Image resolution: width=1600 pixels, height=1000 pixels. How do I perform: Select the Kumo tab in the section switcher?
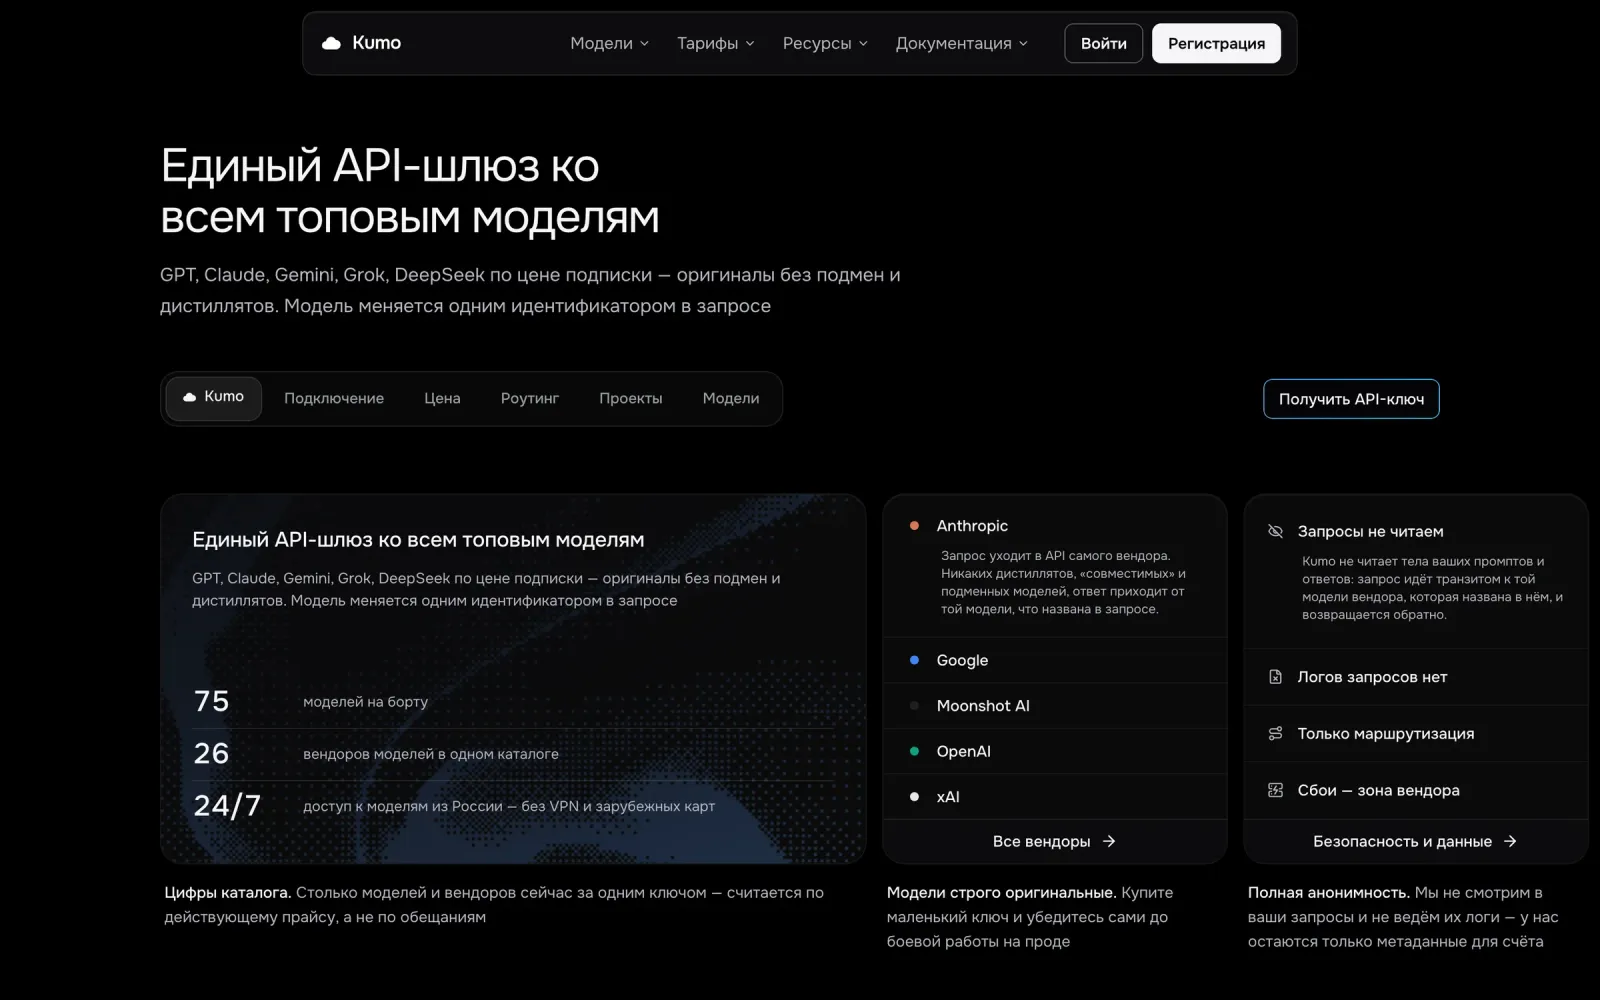tap(214, 398)
